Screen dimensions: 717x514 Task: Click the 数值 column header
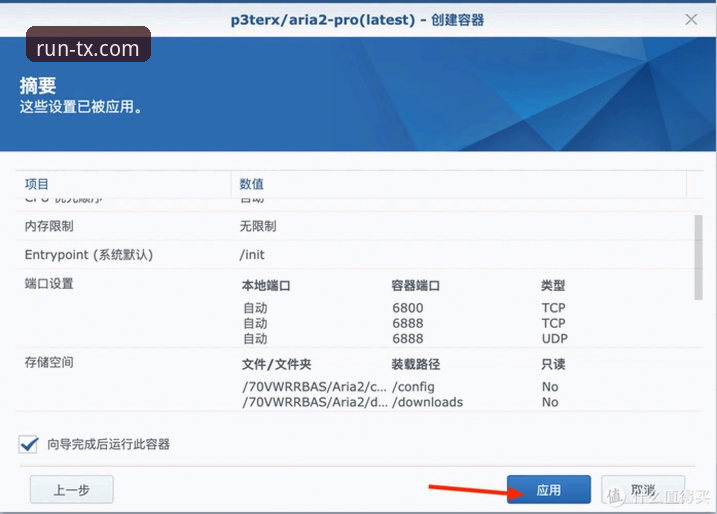[251, 184]
